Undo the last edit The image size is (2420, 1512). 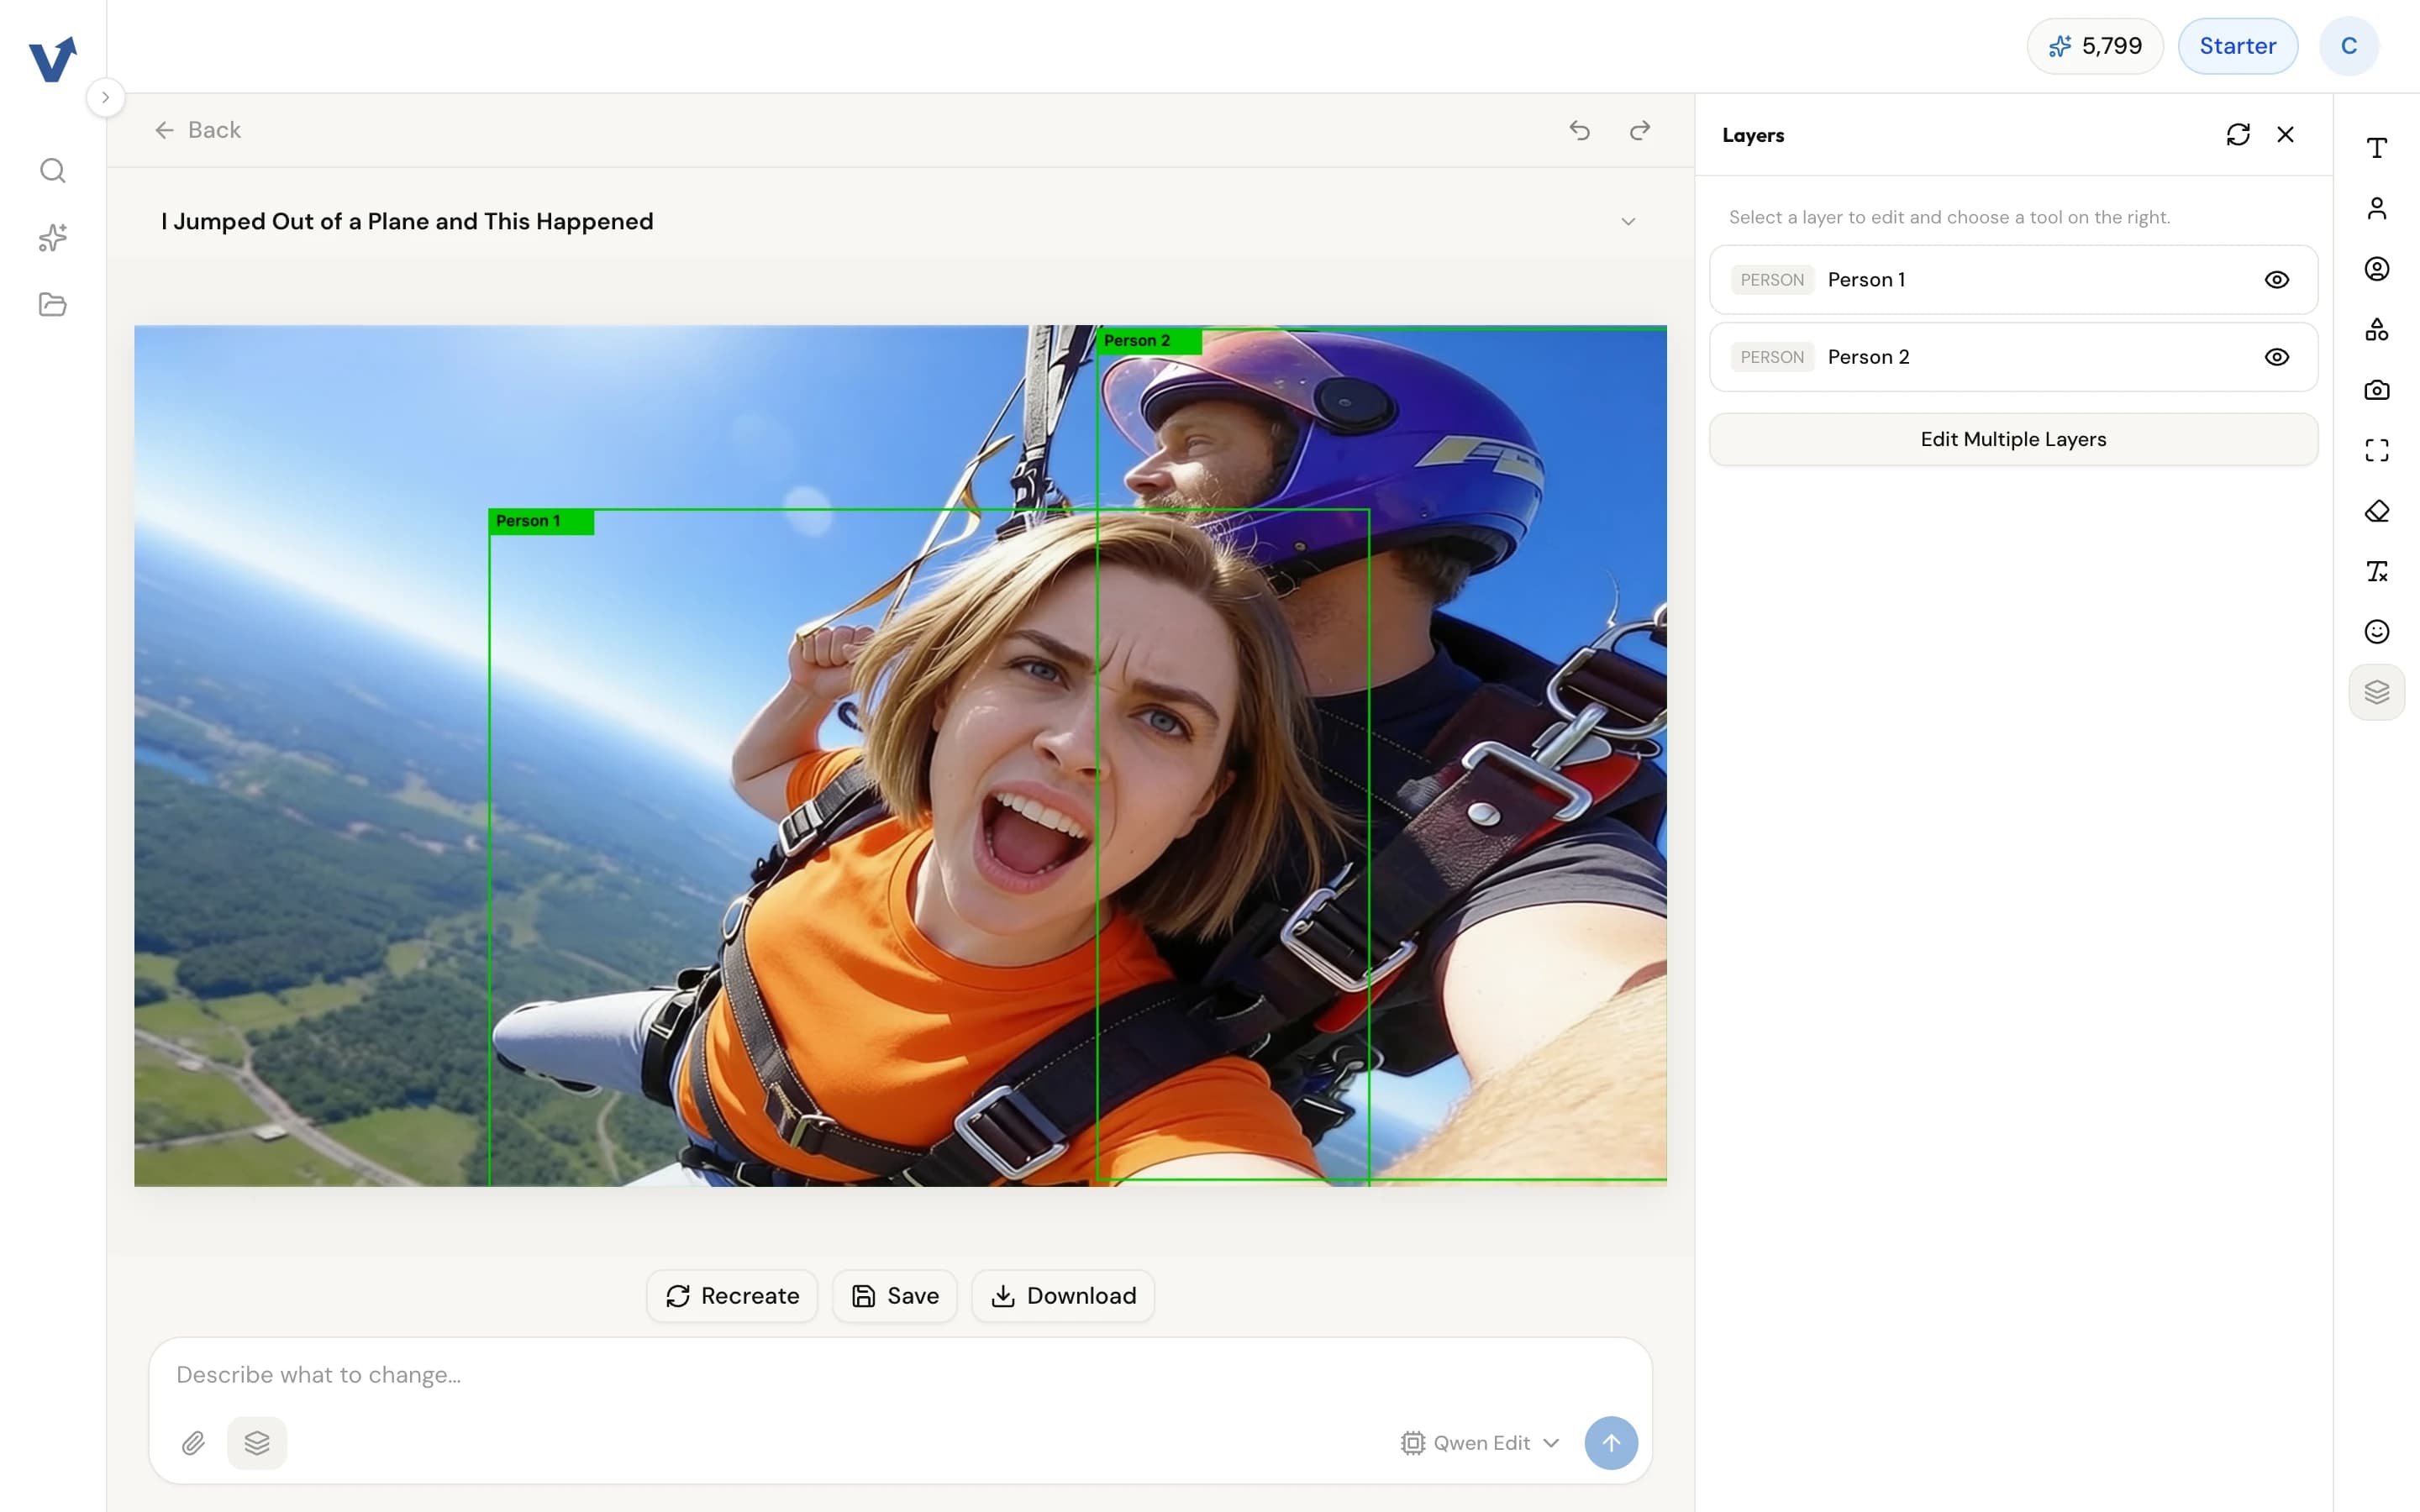coord(1579,130)
